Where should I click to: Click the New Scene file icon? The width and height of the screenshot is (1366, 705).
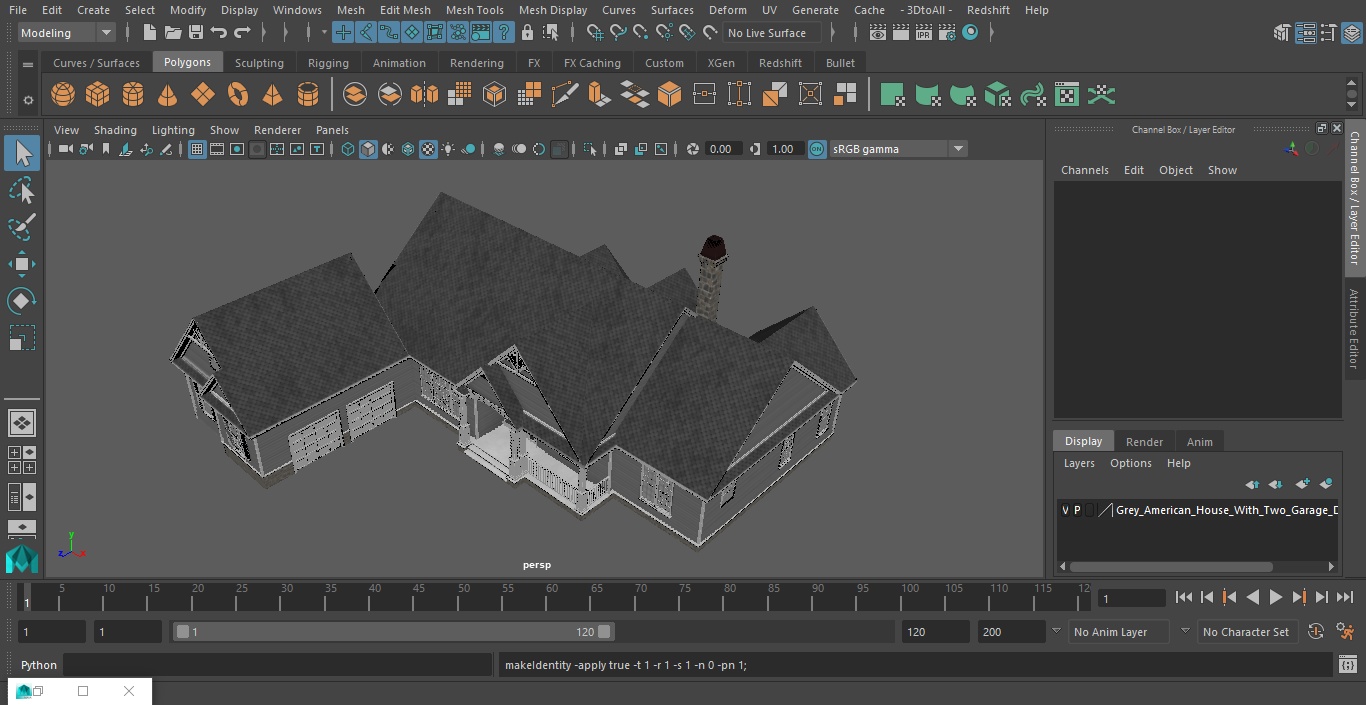pos(149,33)
